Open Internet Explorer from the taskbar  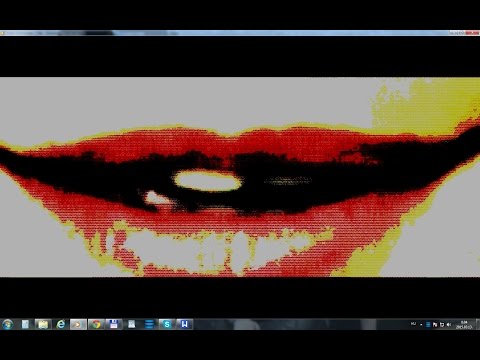click(x=61, y=324)
